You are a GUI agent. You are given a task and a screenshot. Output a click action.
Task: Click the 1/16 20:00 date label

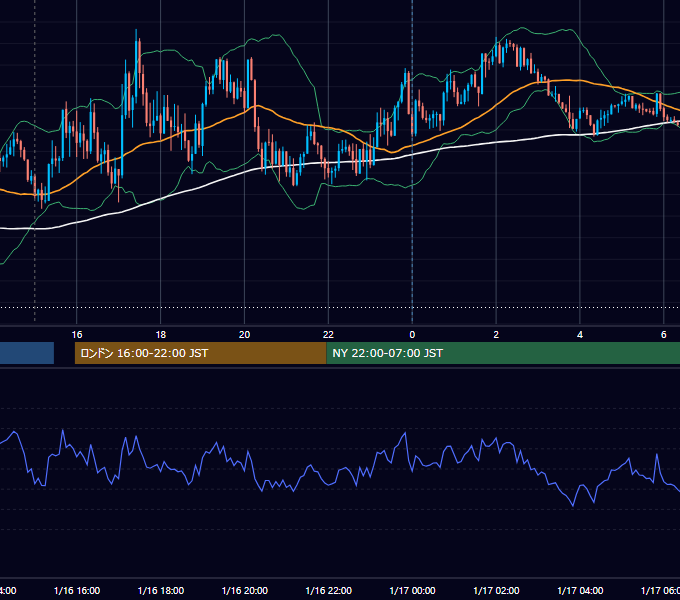(x=245, y=590)
